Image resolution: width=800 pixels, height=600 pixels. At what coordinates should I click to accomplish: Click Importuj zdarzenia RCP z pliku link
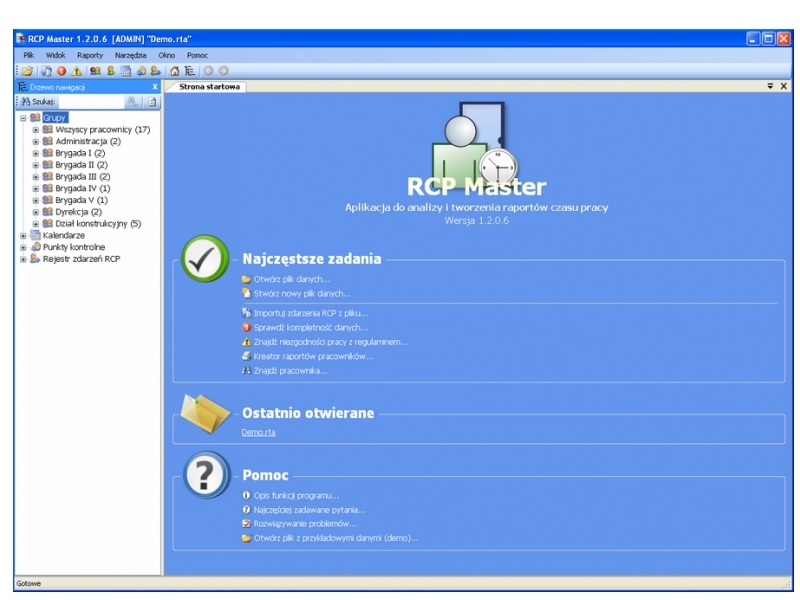click(310, 313)
